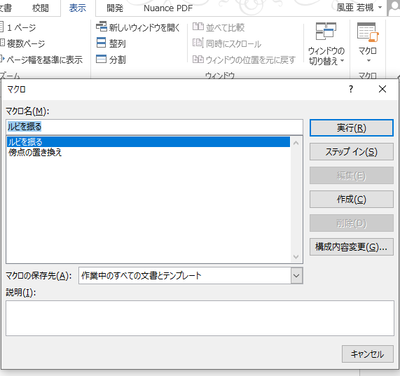Select ルビを振る in the macro list
400x376 pixels.
148,142
